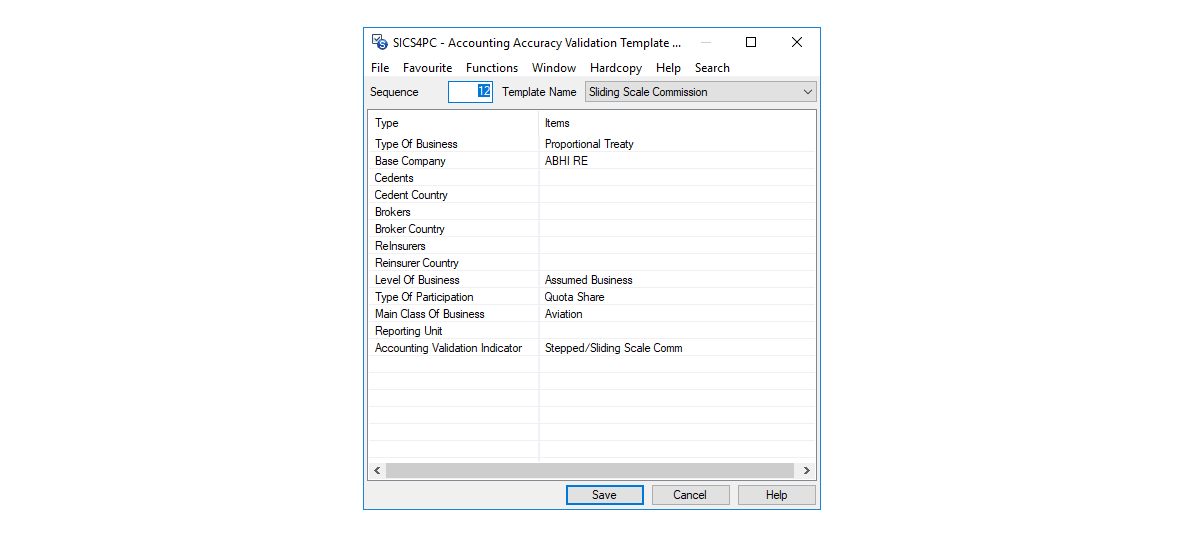1184x536 pixels.
Task: Click the horizontal scrollbar right arrow
Action: point(806,470)
